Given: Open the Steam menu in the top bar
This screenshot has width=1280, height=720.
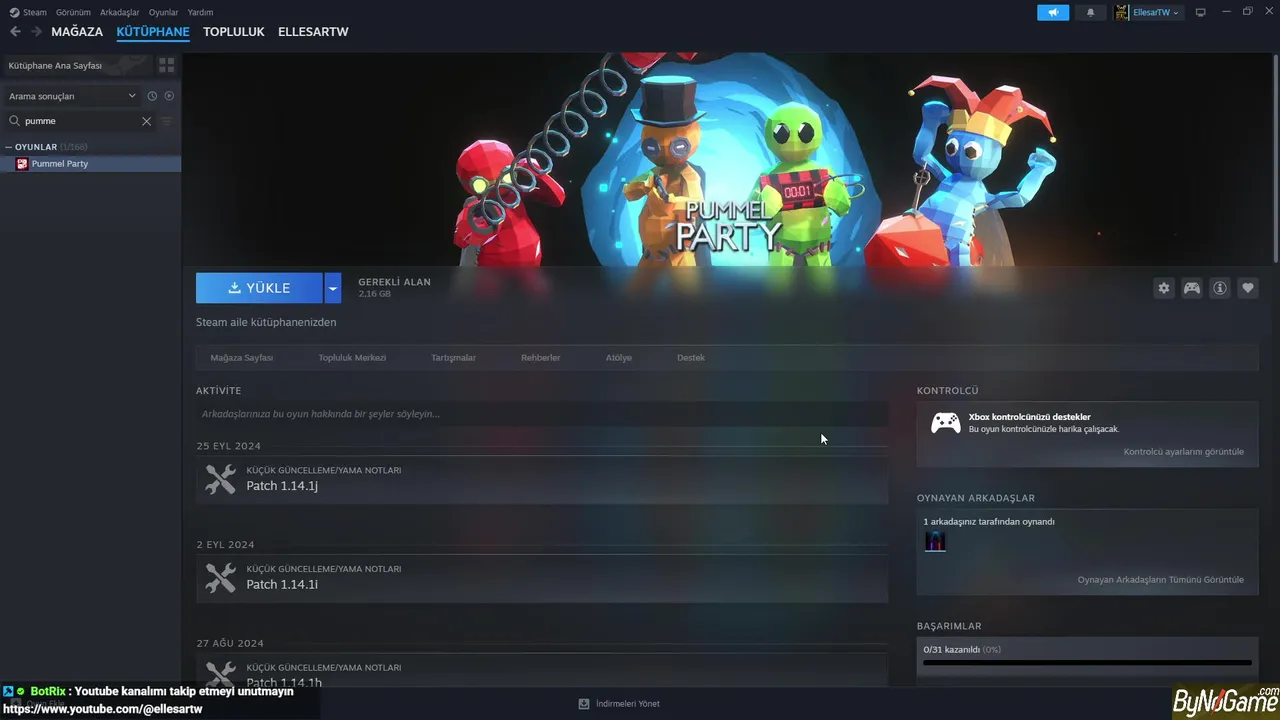Looking at the screenshot, I should tap(28, 12).
